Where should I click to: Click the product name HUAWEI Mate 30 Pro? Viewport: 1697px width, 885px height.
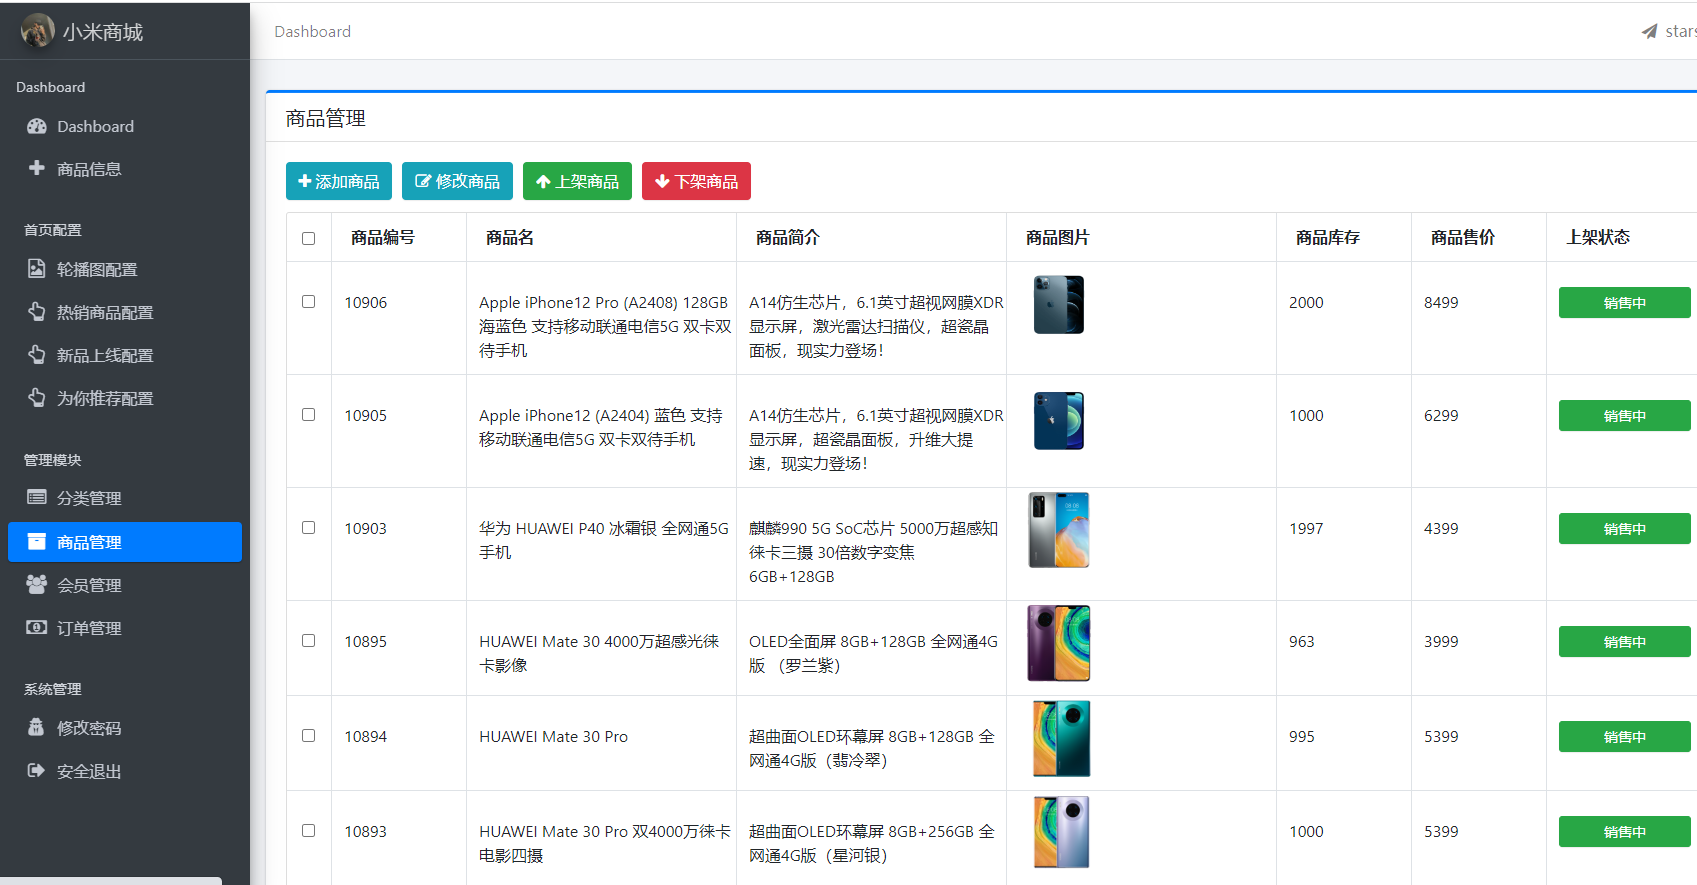[553, 737]
